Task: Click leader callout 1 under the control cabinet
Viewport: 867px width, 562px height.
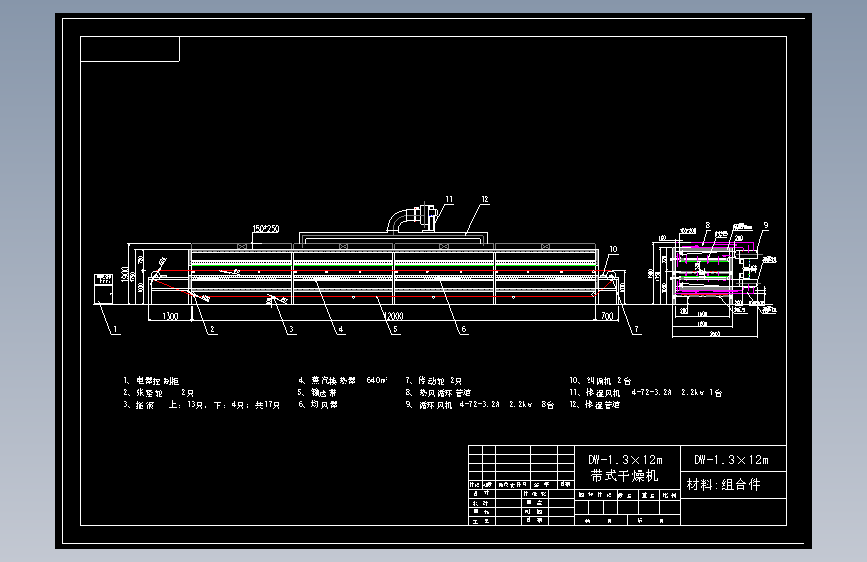Action: [116, 329]
